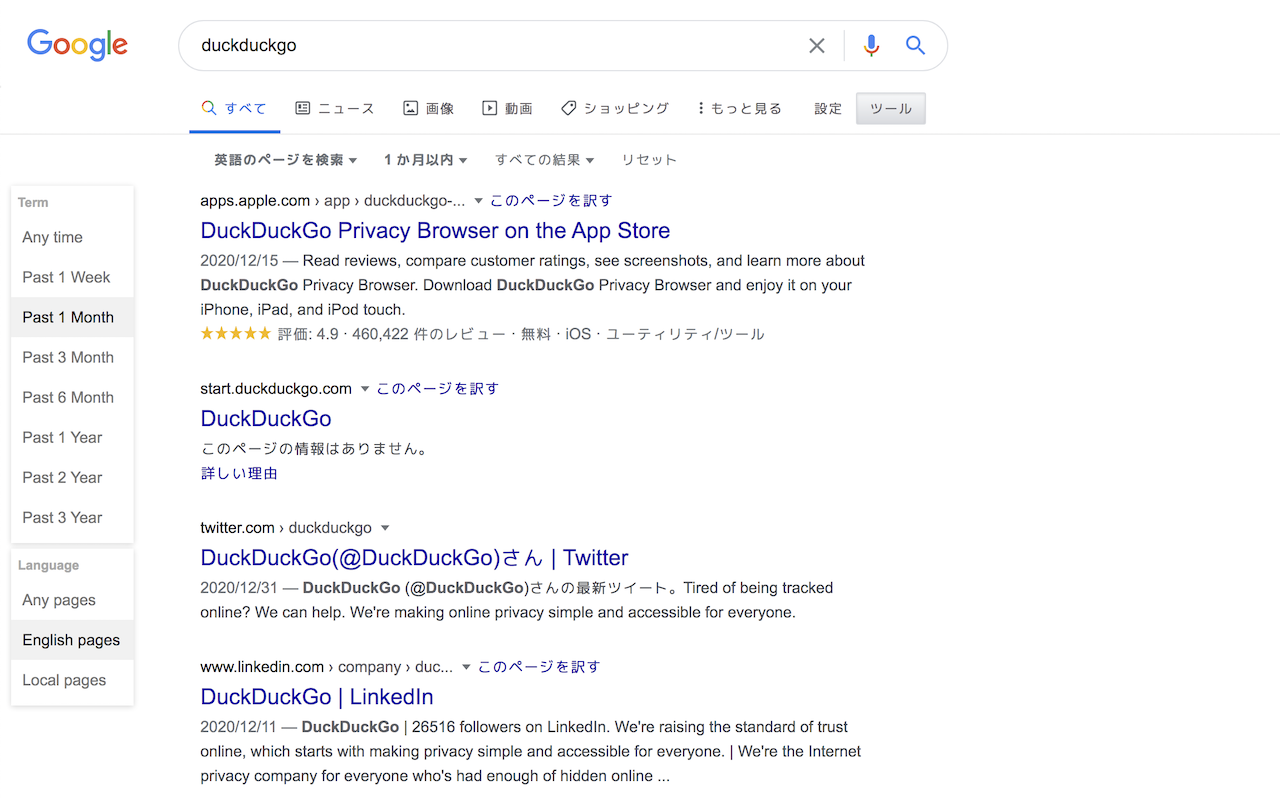Click the 動画 video play icon
This screenshot has height=800, width=1280.
pyautogui.click(x=489, y=107)
